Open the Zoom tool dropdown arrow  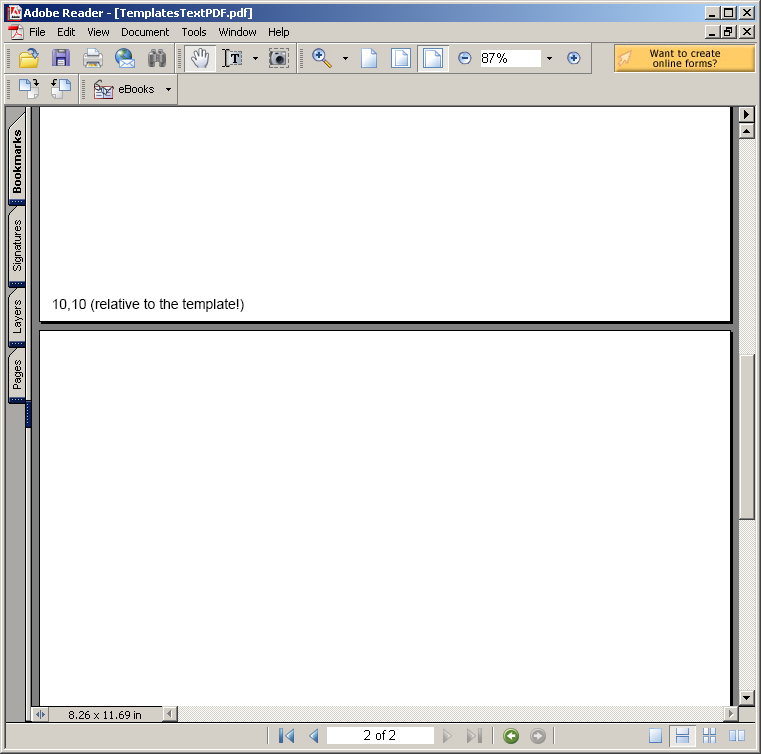tap(346, 58)
